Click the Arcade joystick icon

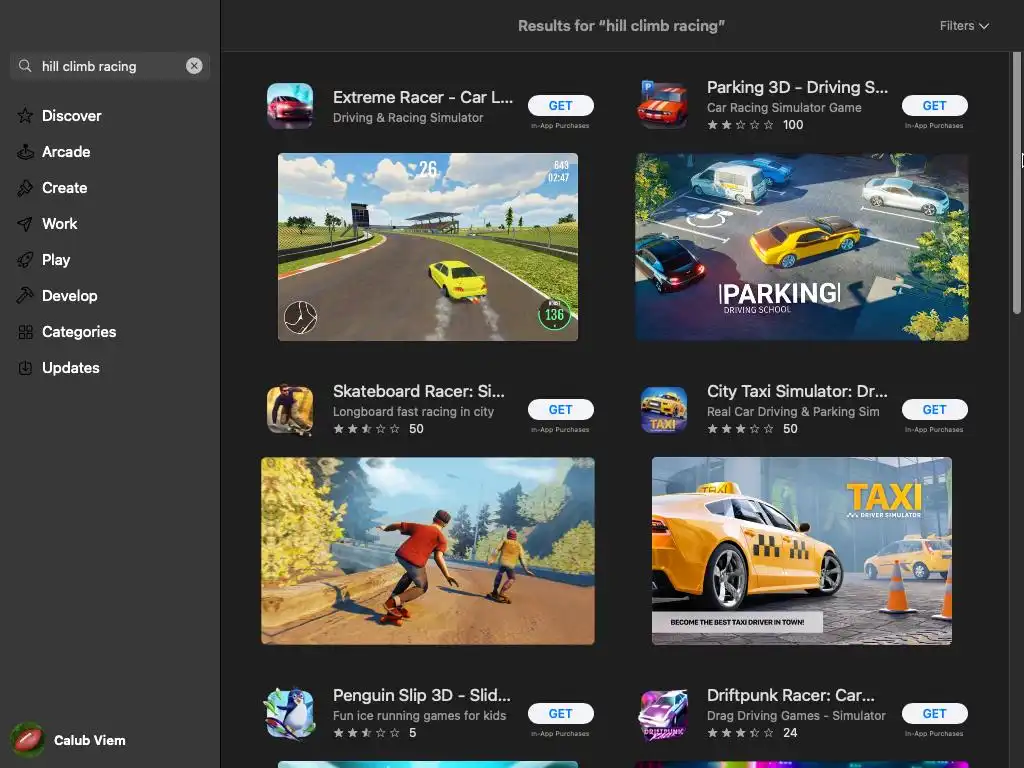tap(25, 152)
